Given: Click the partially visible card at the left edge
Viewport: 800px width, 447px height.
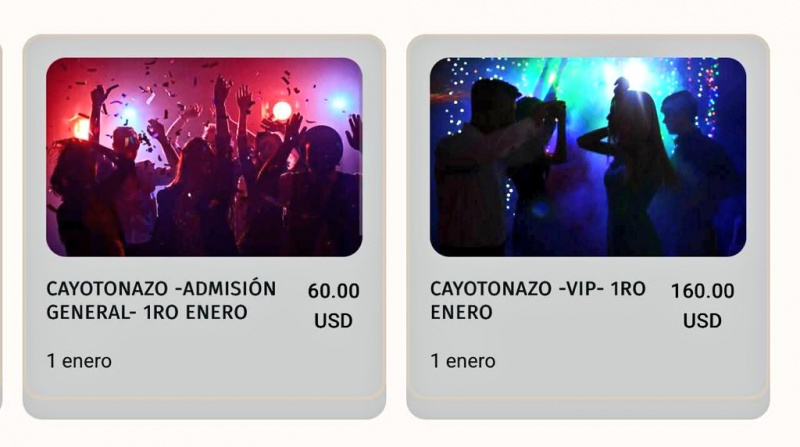Looking at the screenshot, I should [x=1, y=227].
